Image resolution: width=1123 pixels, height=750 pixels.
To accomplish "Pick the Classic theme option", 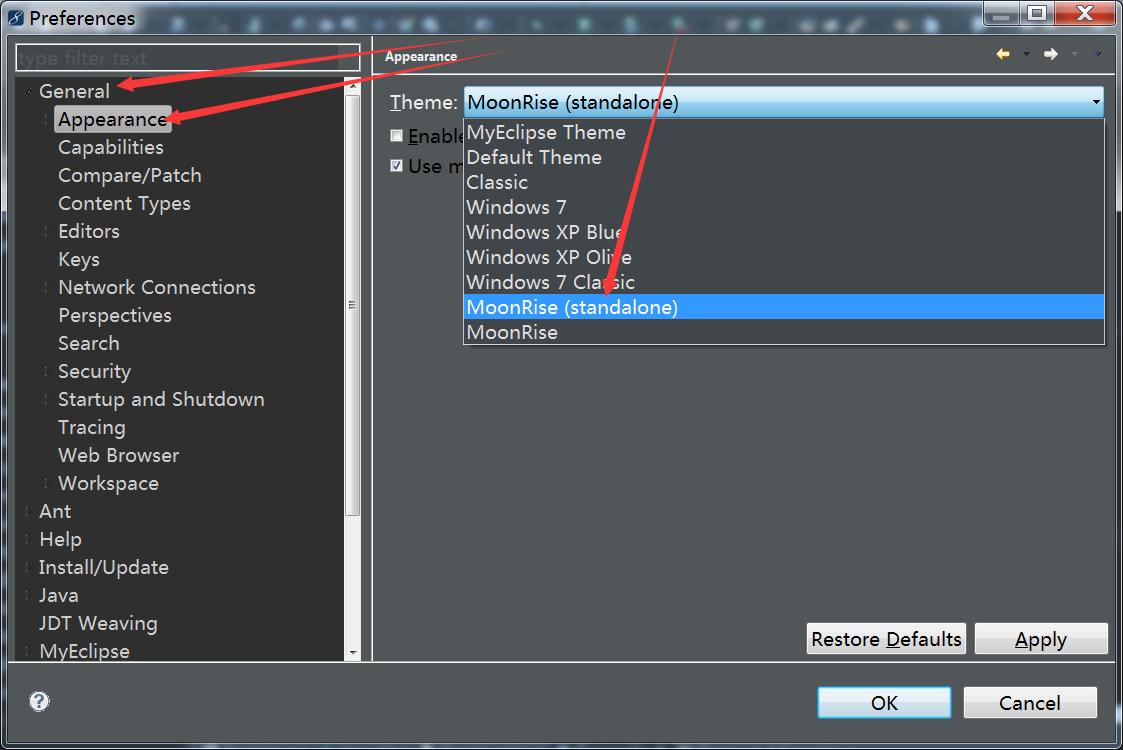I will pos(784,183).
